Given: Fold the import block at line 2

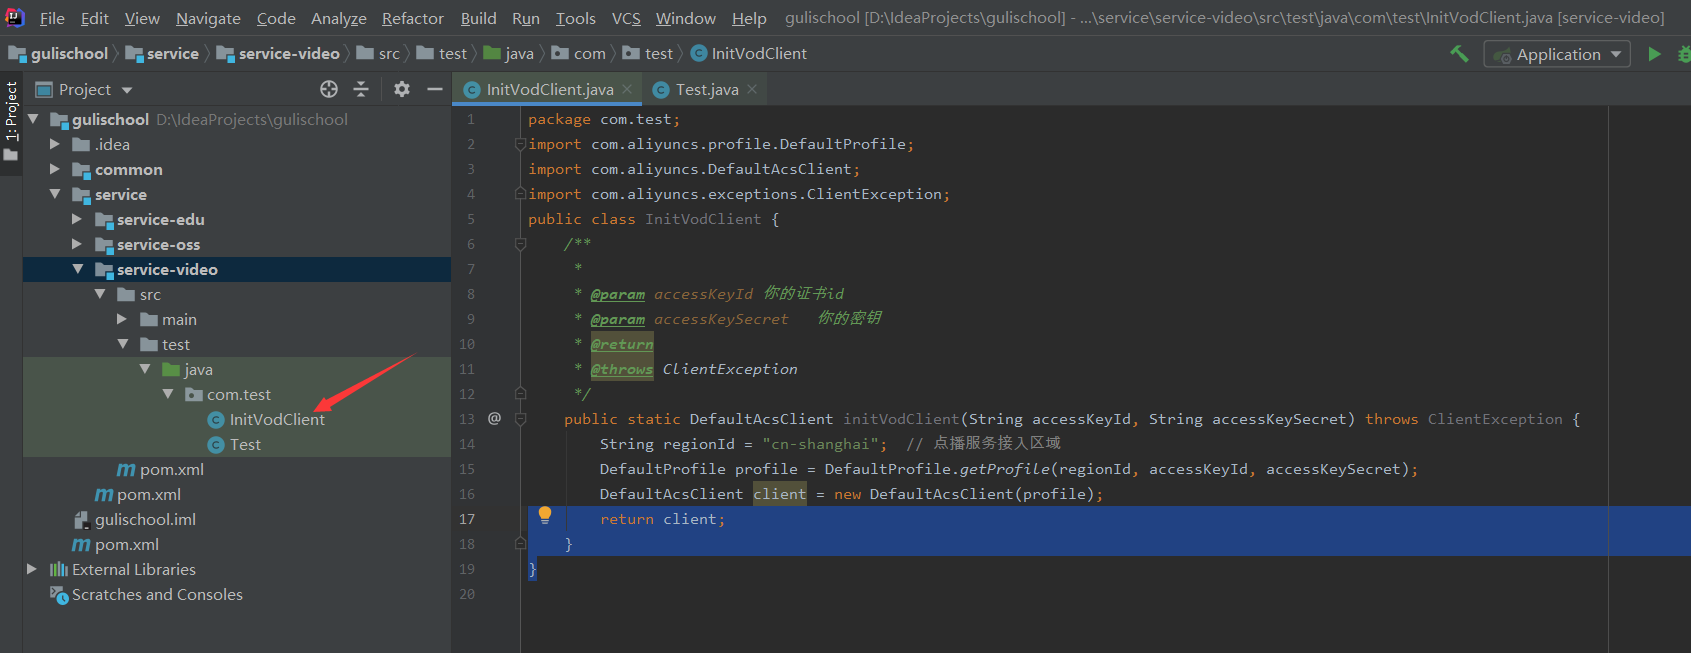Looking at the screenshot, I should (x=520, y=144).
